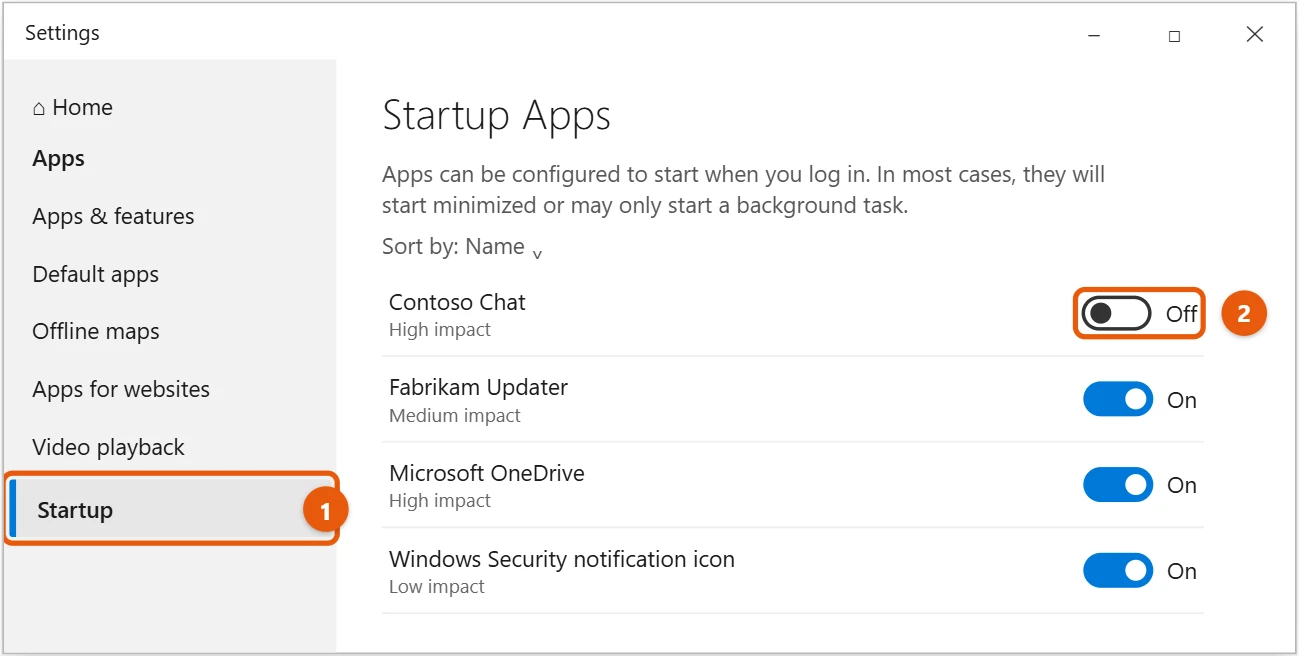
Task: Click Low impact label under Windows Security
Action: tap(437, 587)
